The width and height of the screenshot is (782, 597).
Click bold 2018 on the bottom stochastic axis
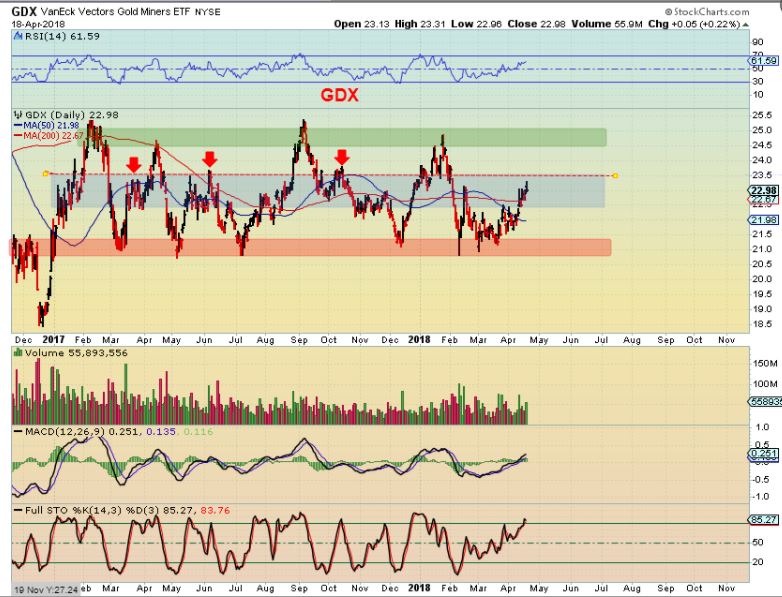[x=419, y=588]
